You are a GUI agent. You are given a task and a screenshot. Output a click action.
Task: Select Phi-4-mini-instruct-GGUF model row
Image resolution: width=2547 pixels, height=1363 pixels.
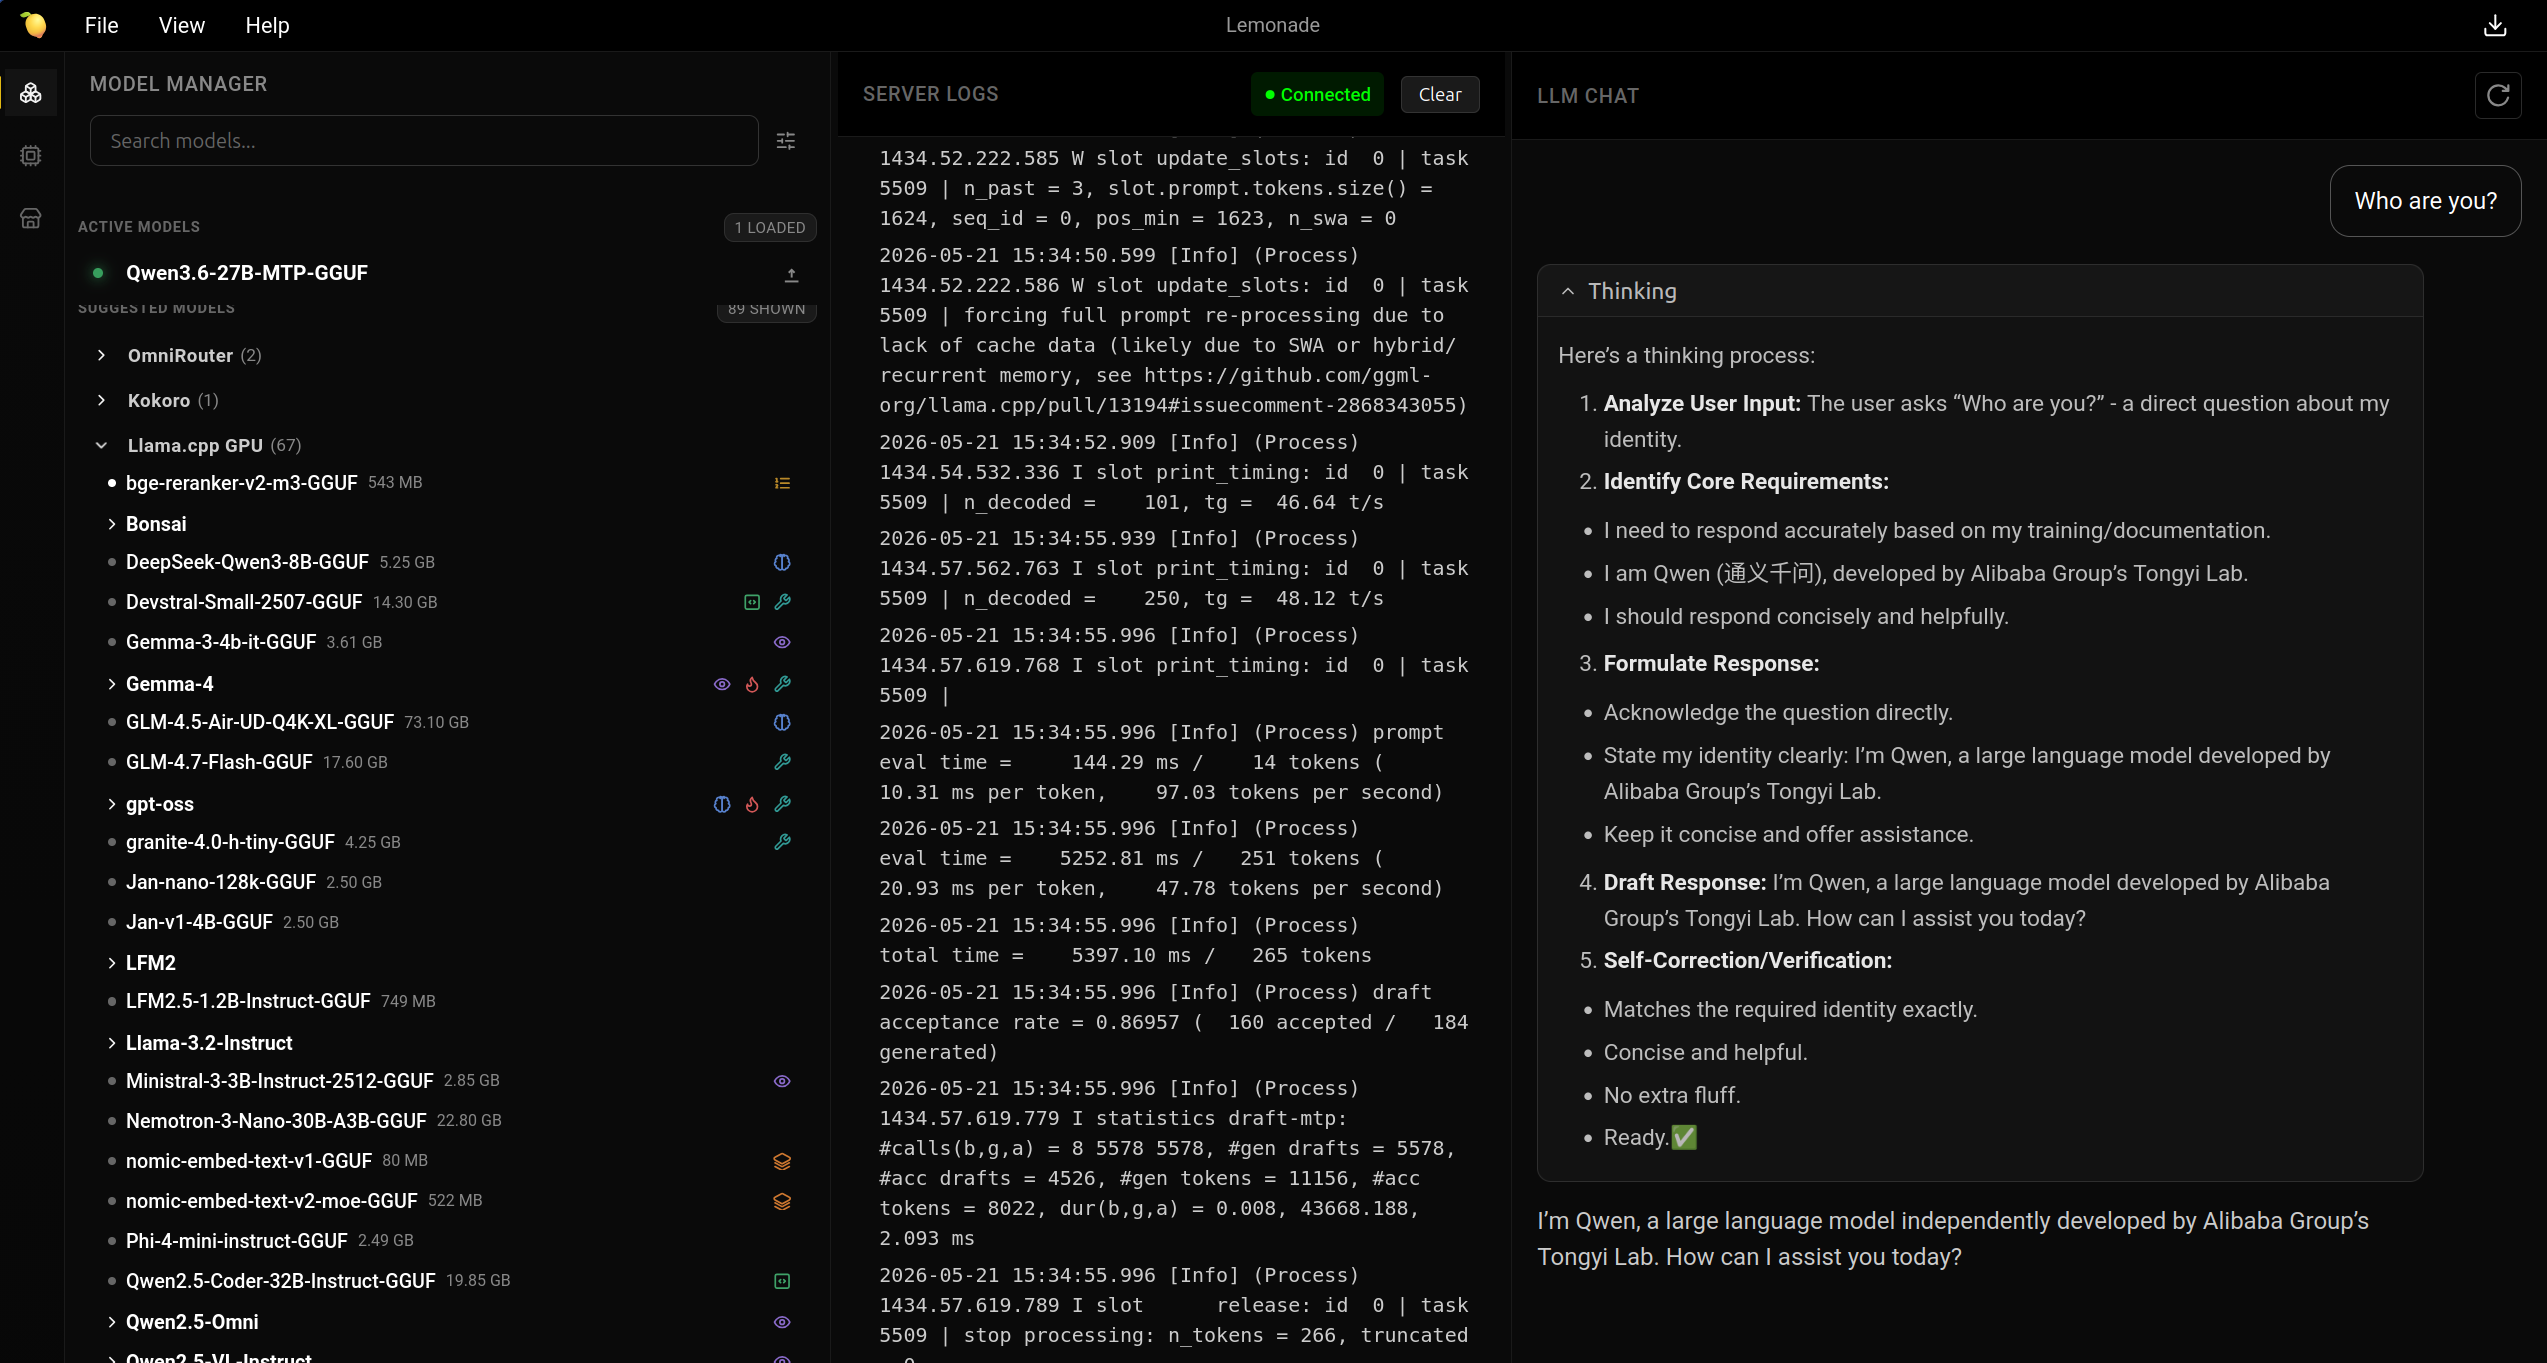pos(447,1241)
